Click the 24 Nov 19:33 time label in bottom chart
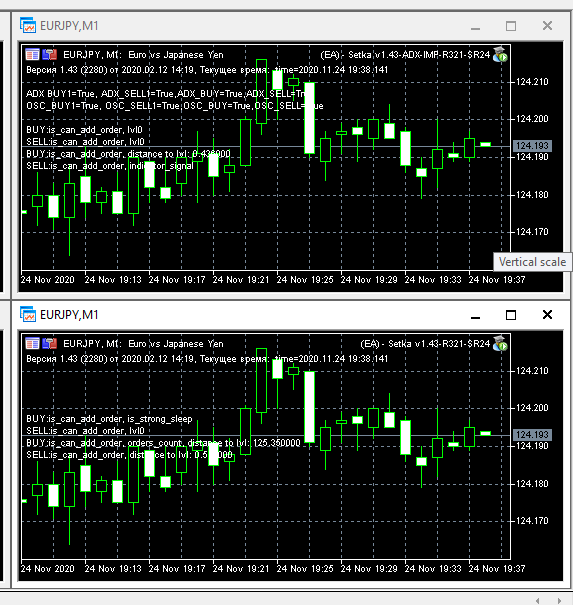 click(433, 569)
